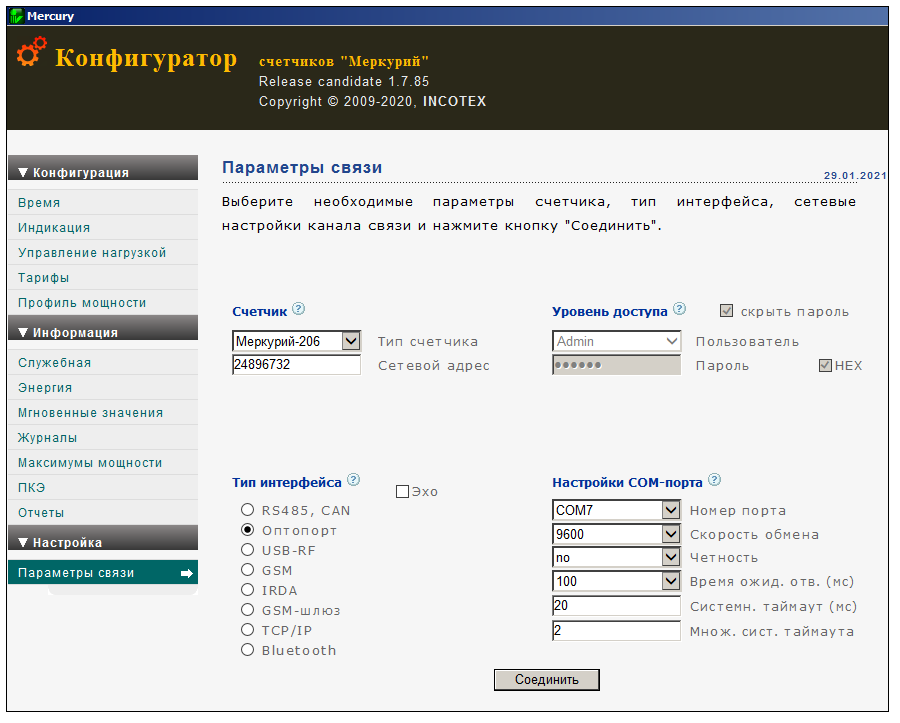Click the white arrow on Параметры связи
900x723 pixels.
[x=187, y=573]
